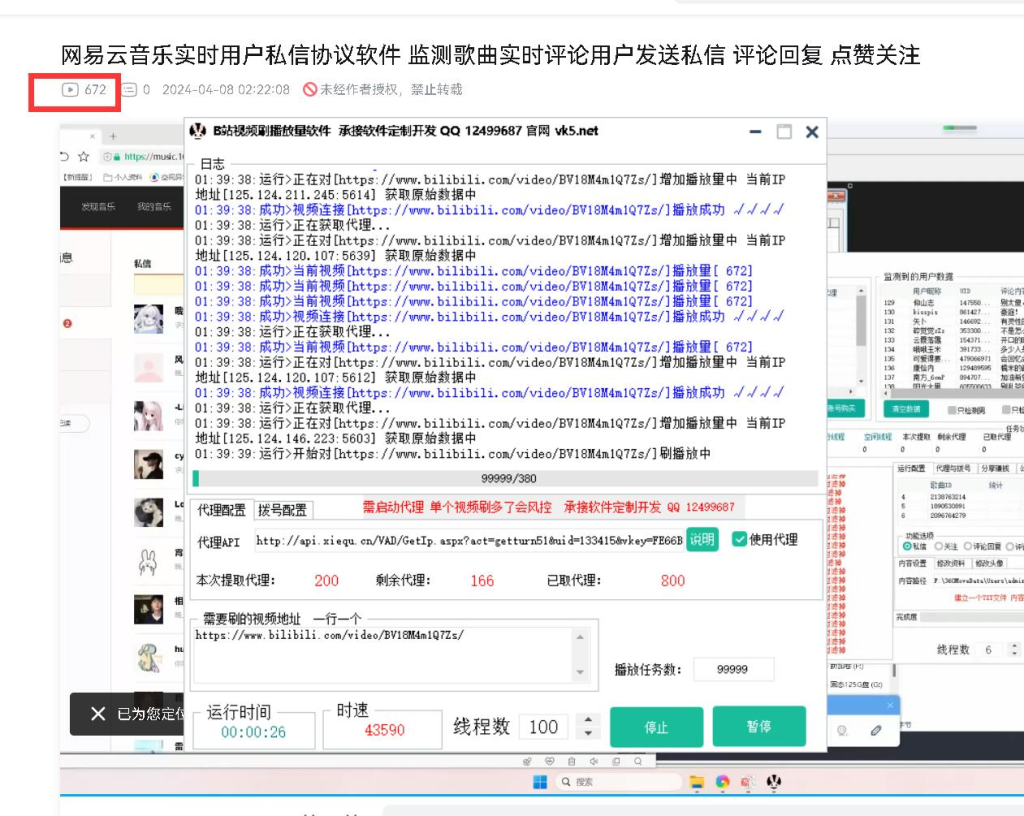Dismiss the 已为您定位 notification with its X

98,714
